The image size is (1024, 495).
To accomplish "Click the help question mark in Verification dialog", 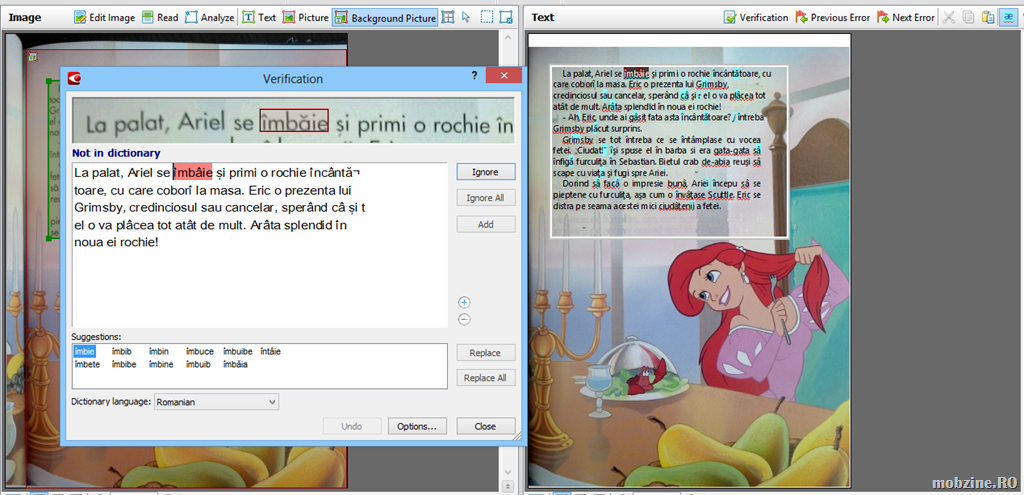I will click(474, 77).
